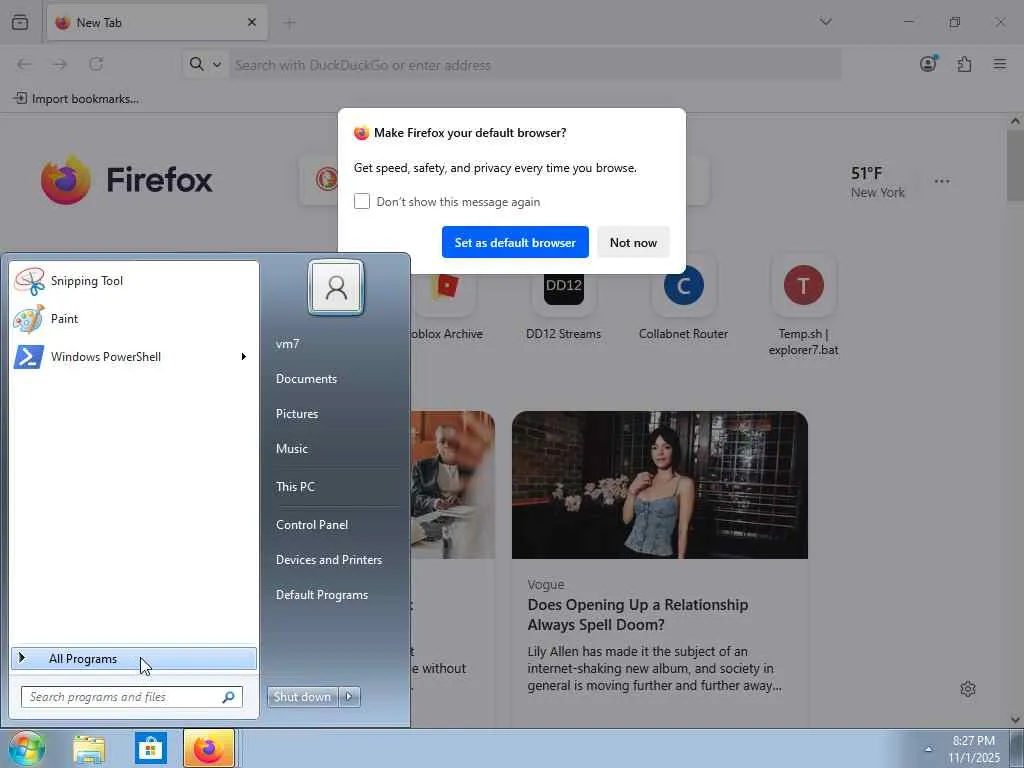Close the New Tab tab
The width and height of the screenshot is (1024, 768).
252,22
